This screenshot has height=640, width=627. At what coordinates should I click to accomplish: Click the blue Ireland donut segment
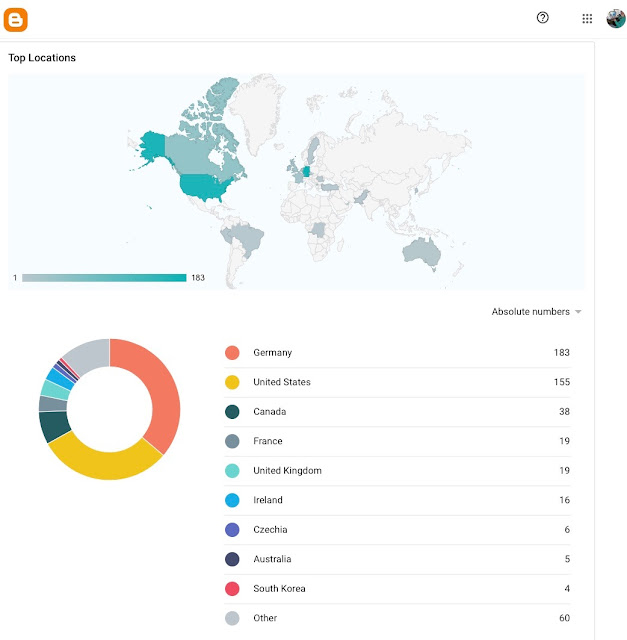(61, 378)
